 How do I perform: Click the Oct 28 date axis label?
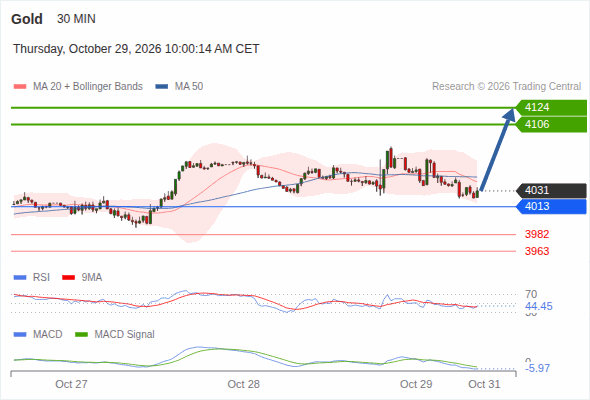coord(243,384)
